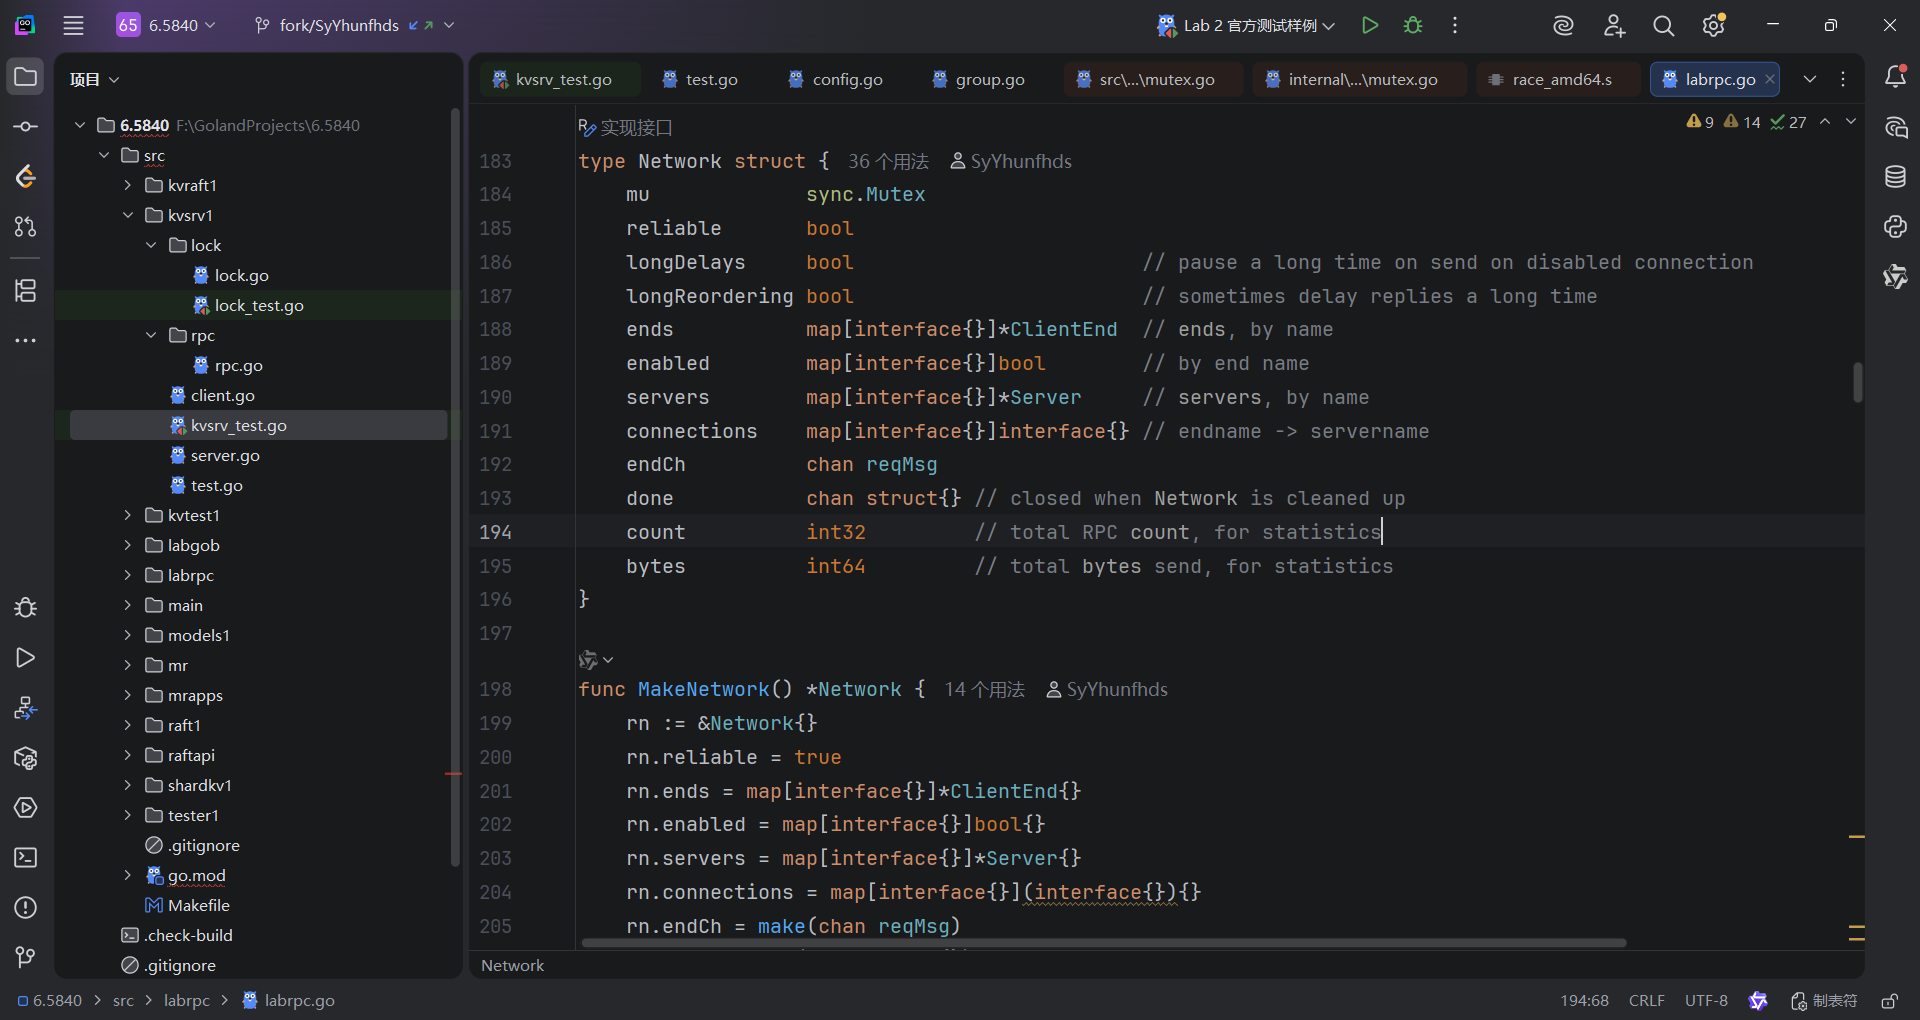Click the Debug bug icon in the top toolbar
1920x1020 pixels.
tap(1413, 25)
